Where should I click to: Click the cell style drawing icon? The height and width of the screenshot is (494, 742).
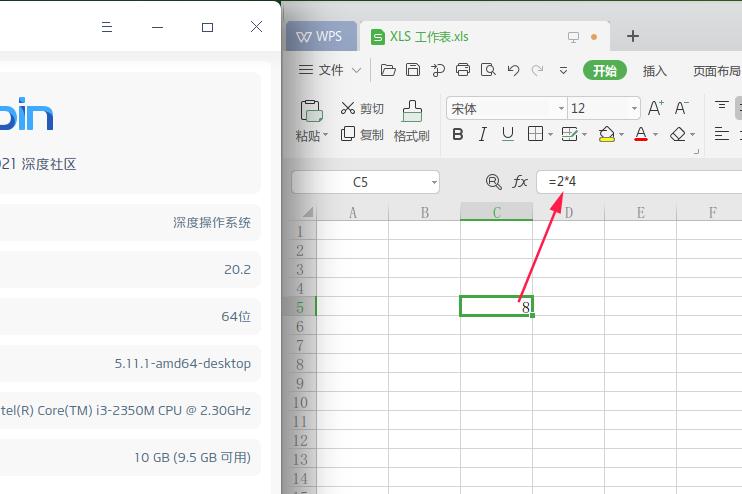click(569, 134)
